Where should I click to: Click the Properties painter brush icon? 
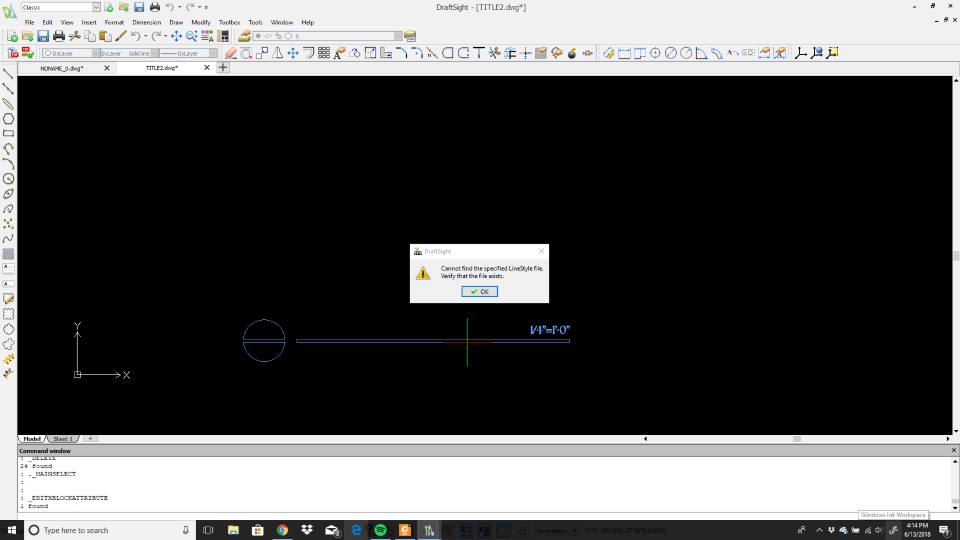121,36
